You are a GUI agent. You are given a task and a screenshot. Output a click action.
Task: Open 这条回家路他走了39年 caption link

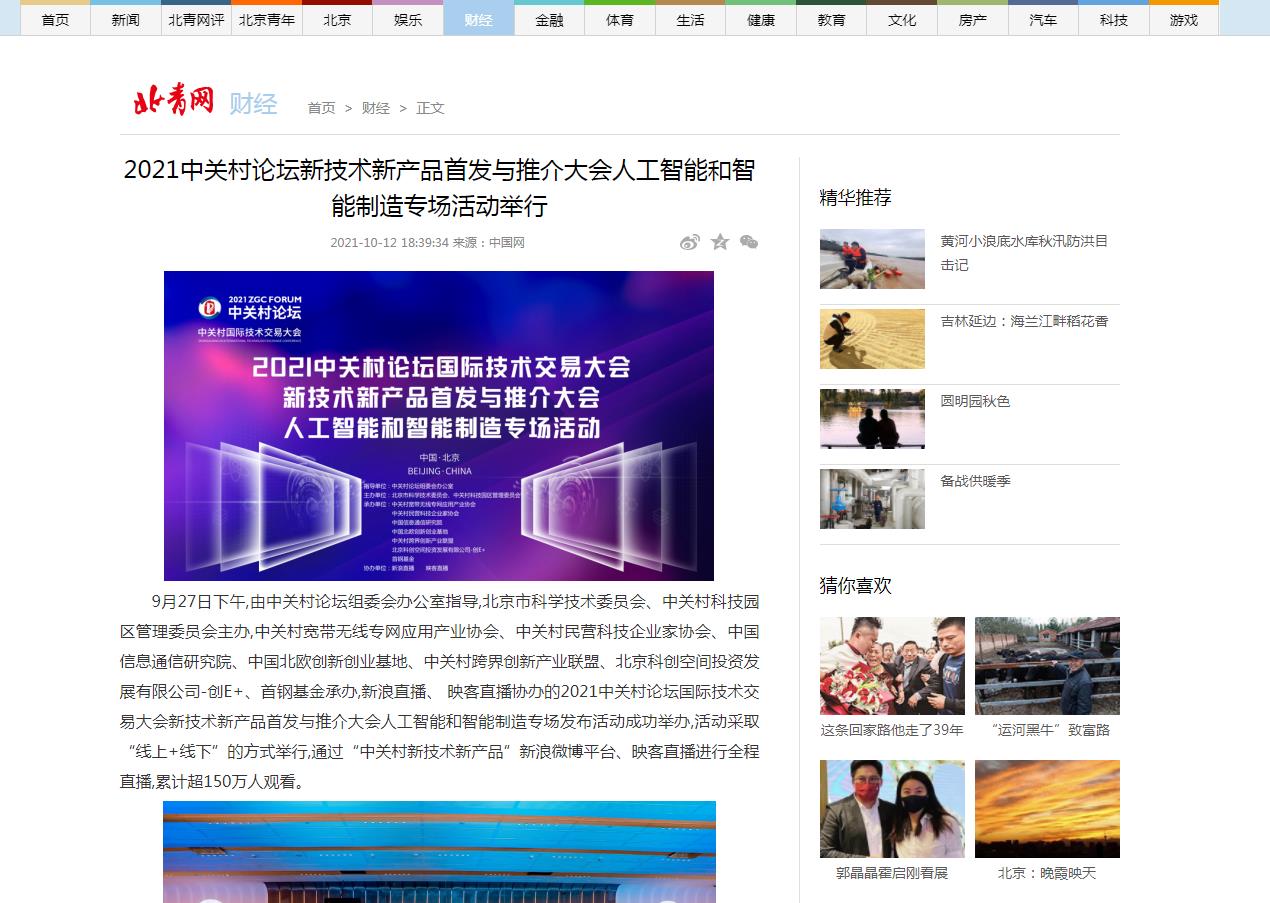point(892,730)
